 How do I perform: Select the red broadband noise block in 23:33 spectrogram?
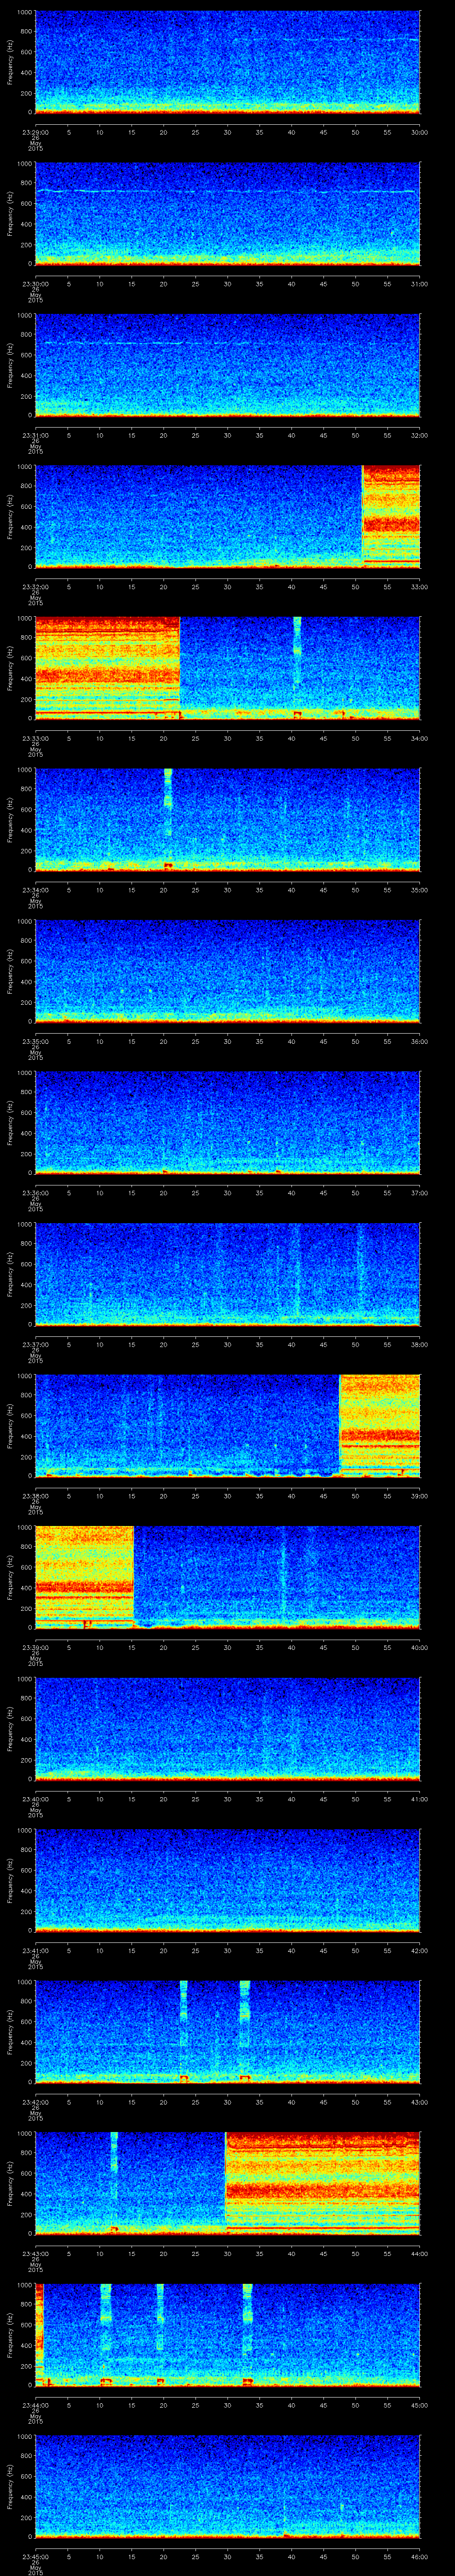pyautogui.click(x=107, y=668)
